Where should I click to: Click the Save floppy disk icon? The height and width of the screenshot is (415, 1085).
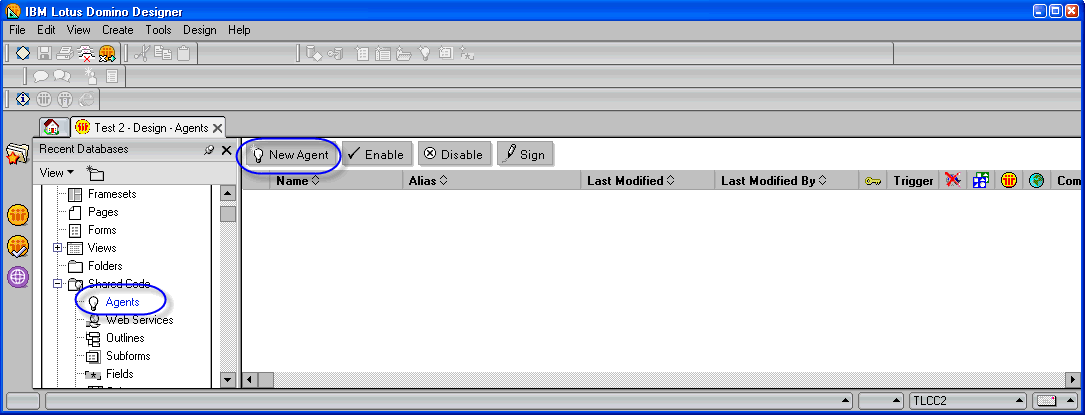click(44, 53)
